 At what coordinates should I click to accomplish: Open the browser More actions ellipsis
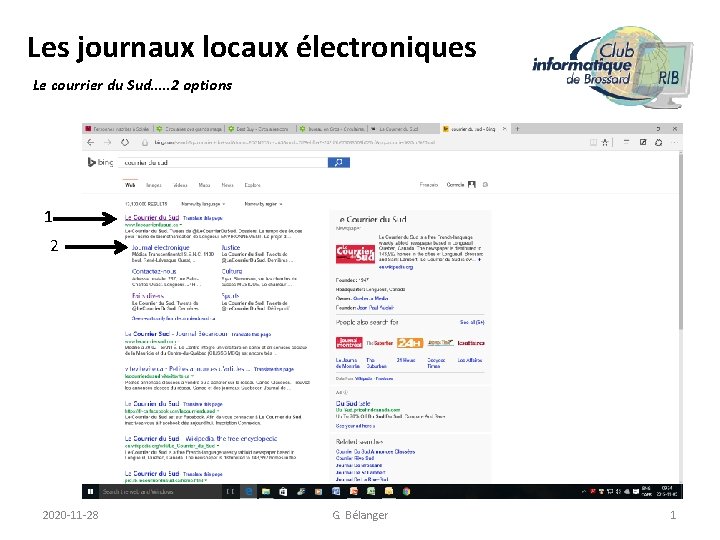[x=674, y=142]
